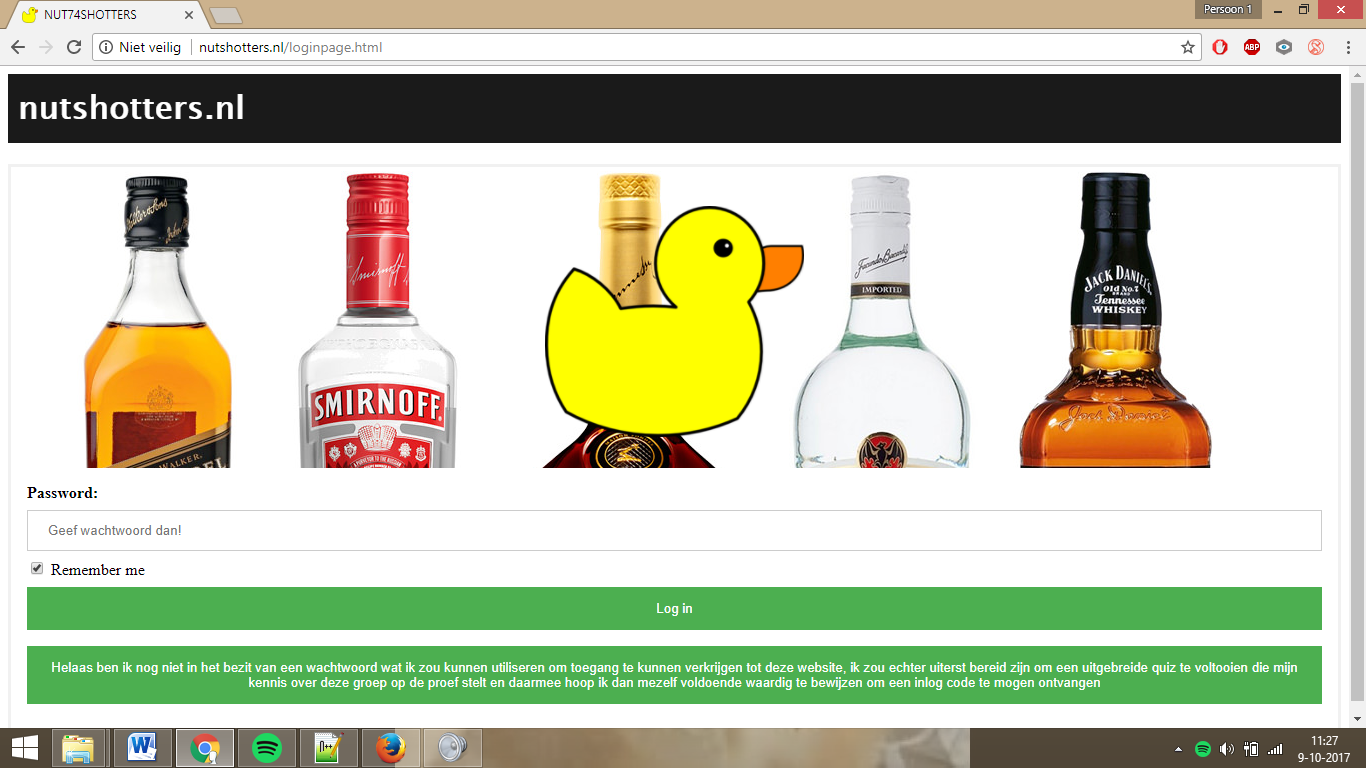
Task: Open Microsoft Word from the taskbar
Action: tap(143, 748)
